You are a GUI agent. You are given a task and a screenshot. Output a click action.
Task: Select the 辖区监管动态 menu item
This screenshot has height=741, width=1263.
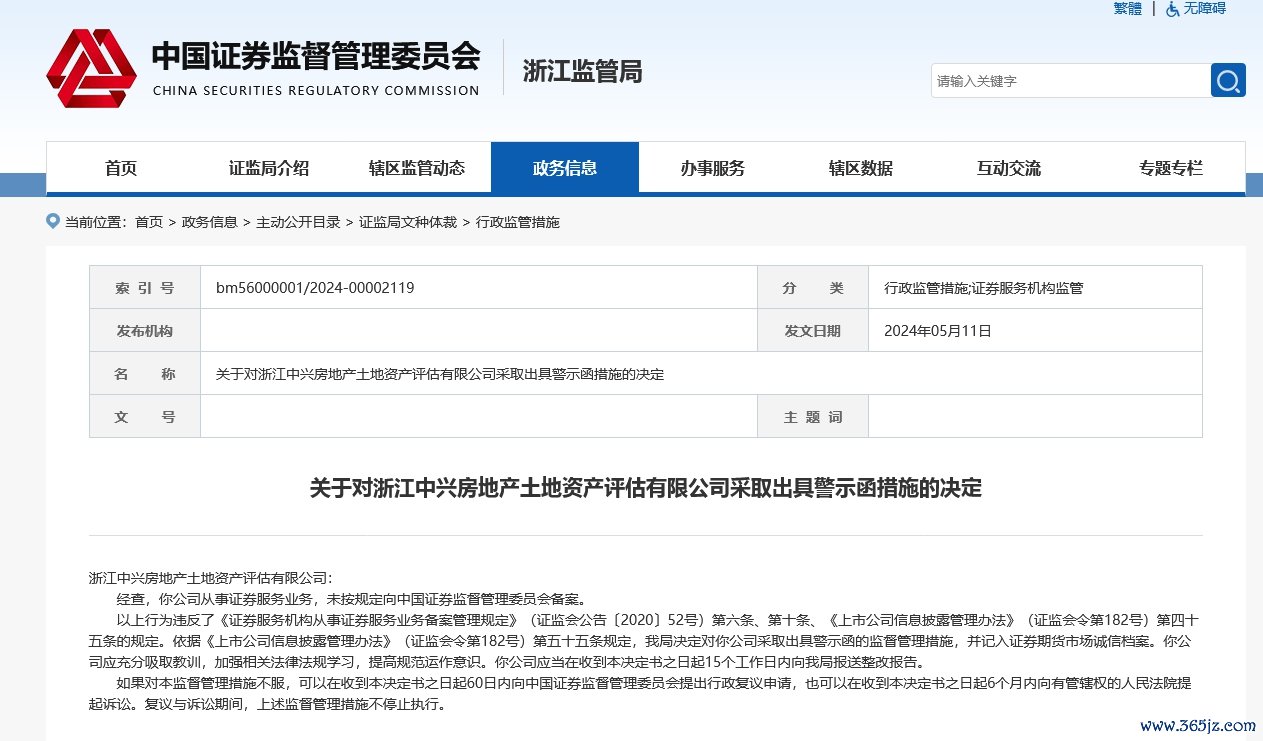tap(417, 168)
